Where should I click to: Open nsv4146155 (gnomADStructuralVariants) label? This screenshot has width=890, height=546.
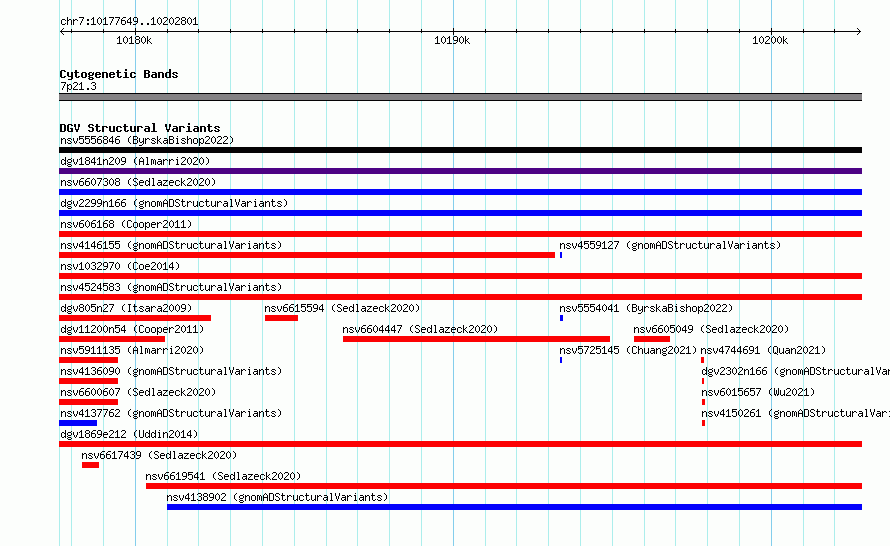point(171,245)
